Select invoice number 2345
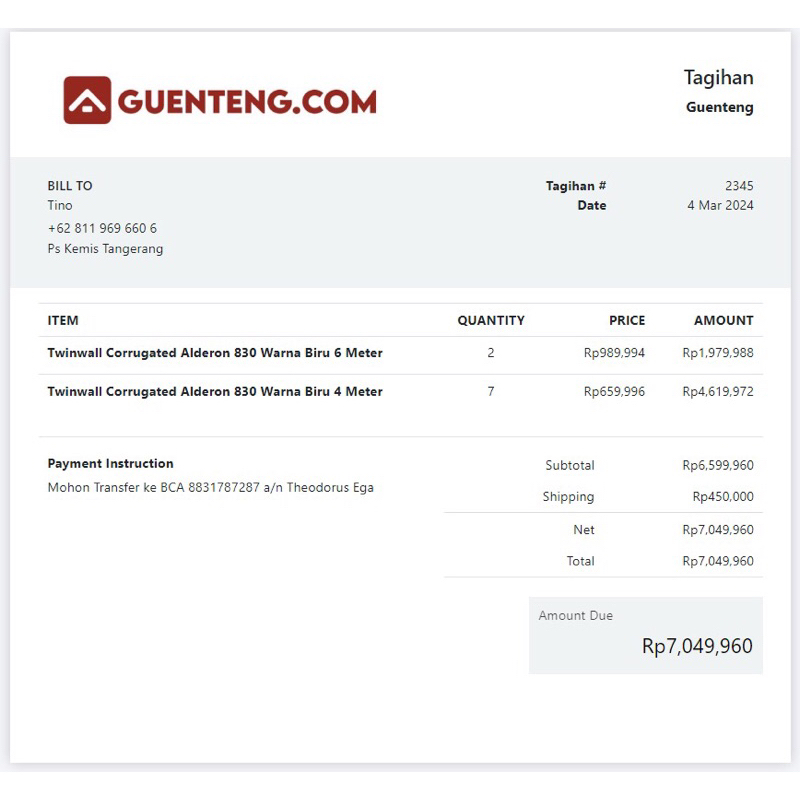This screenshot has width=800, height=800. 739,186
